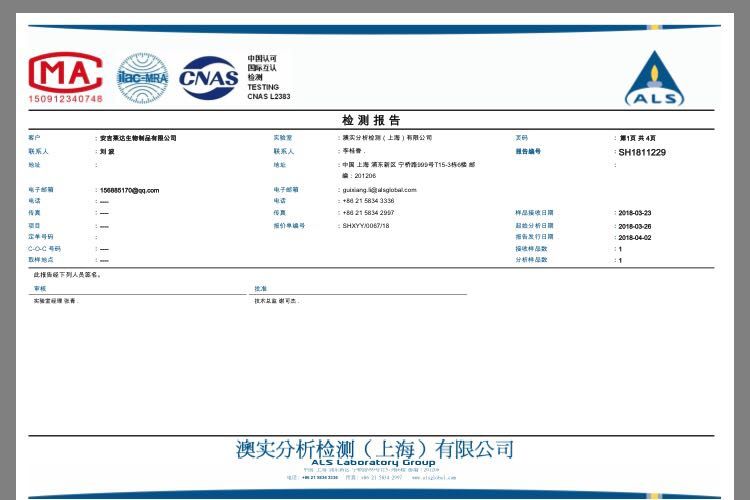Select lab email guixiang.li@alsglobal.com
The image size is (750, 500).
click(379, 190)
